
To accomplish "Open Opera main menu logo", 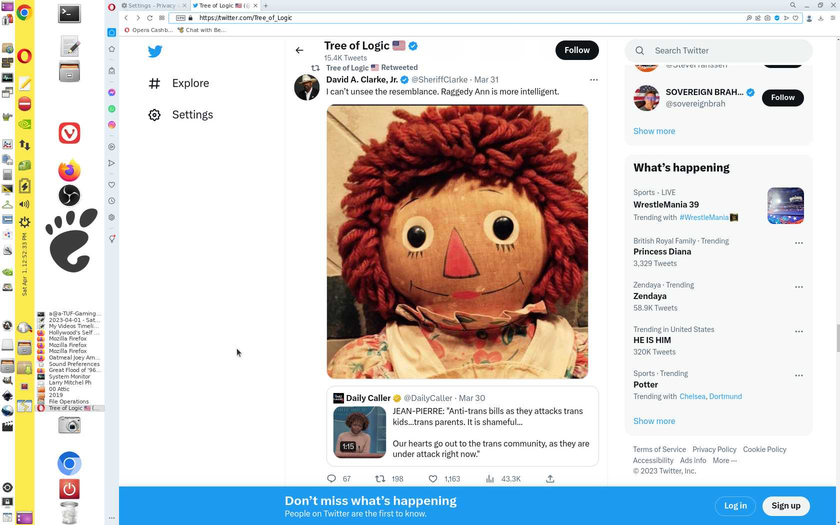I will [111, 7].
